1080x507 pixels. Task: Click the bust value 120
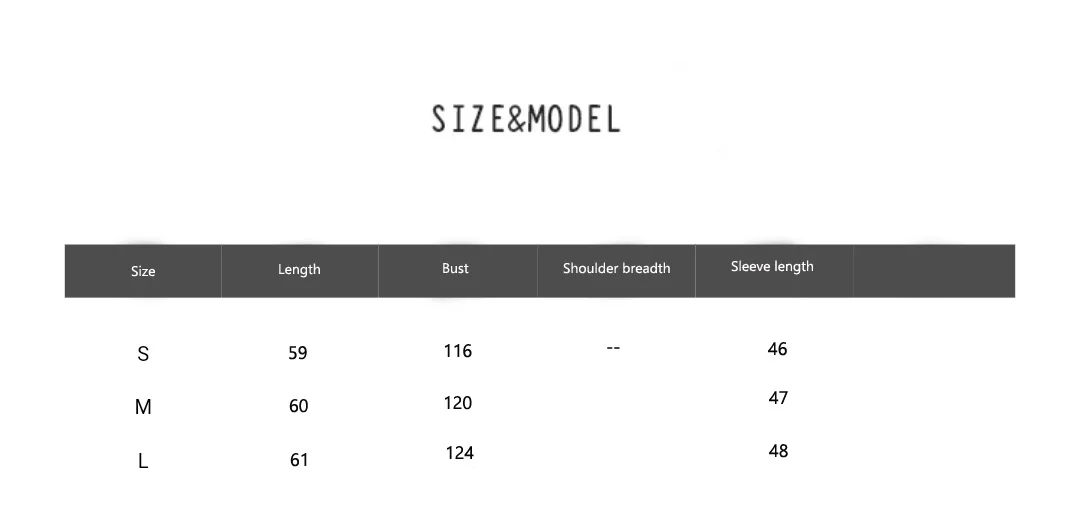click(458, 403)
